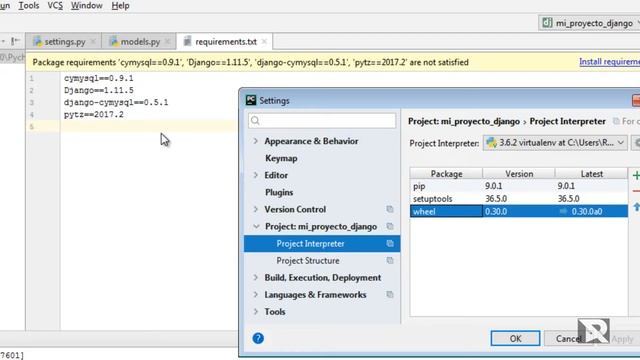This screenshot has height=360, width=640.
Task: Click the search magnifier icon in Settings
Action: click(x=256, y=120)
